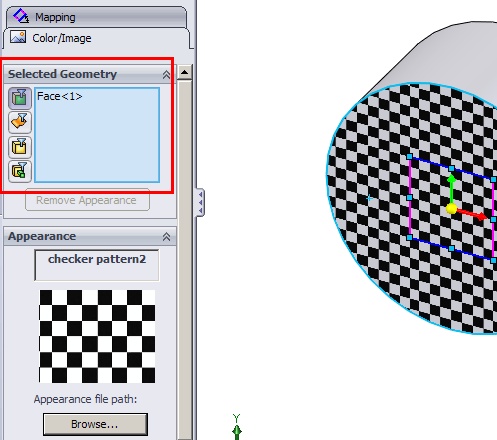Click the checker pattern2 name field

tap(97, 265)
